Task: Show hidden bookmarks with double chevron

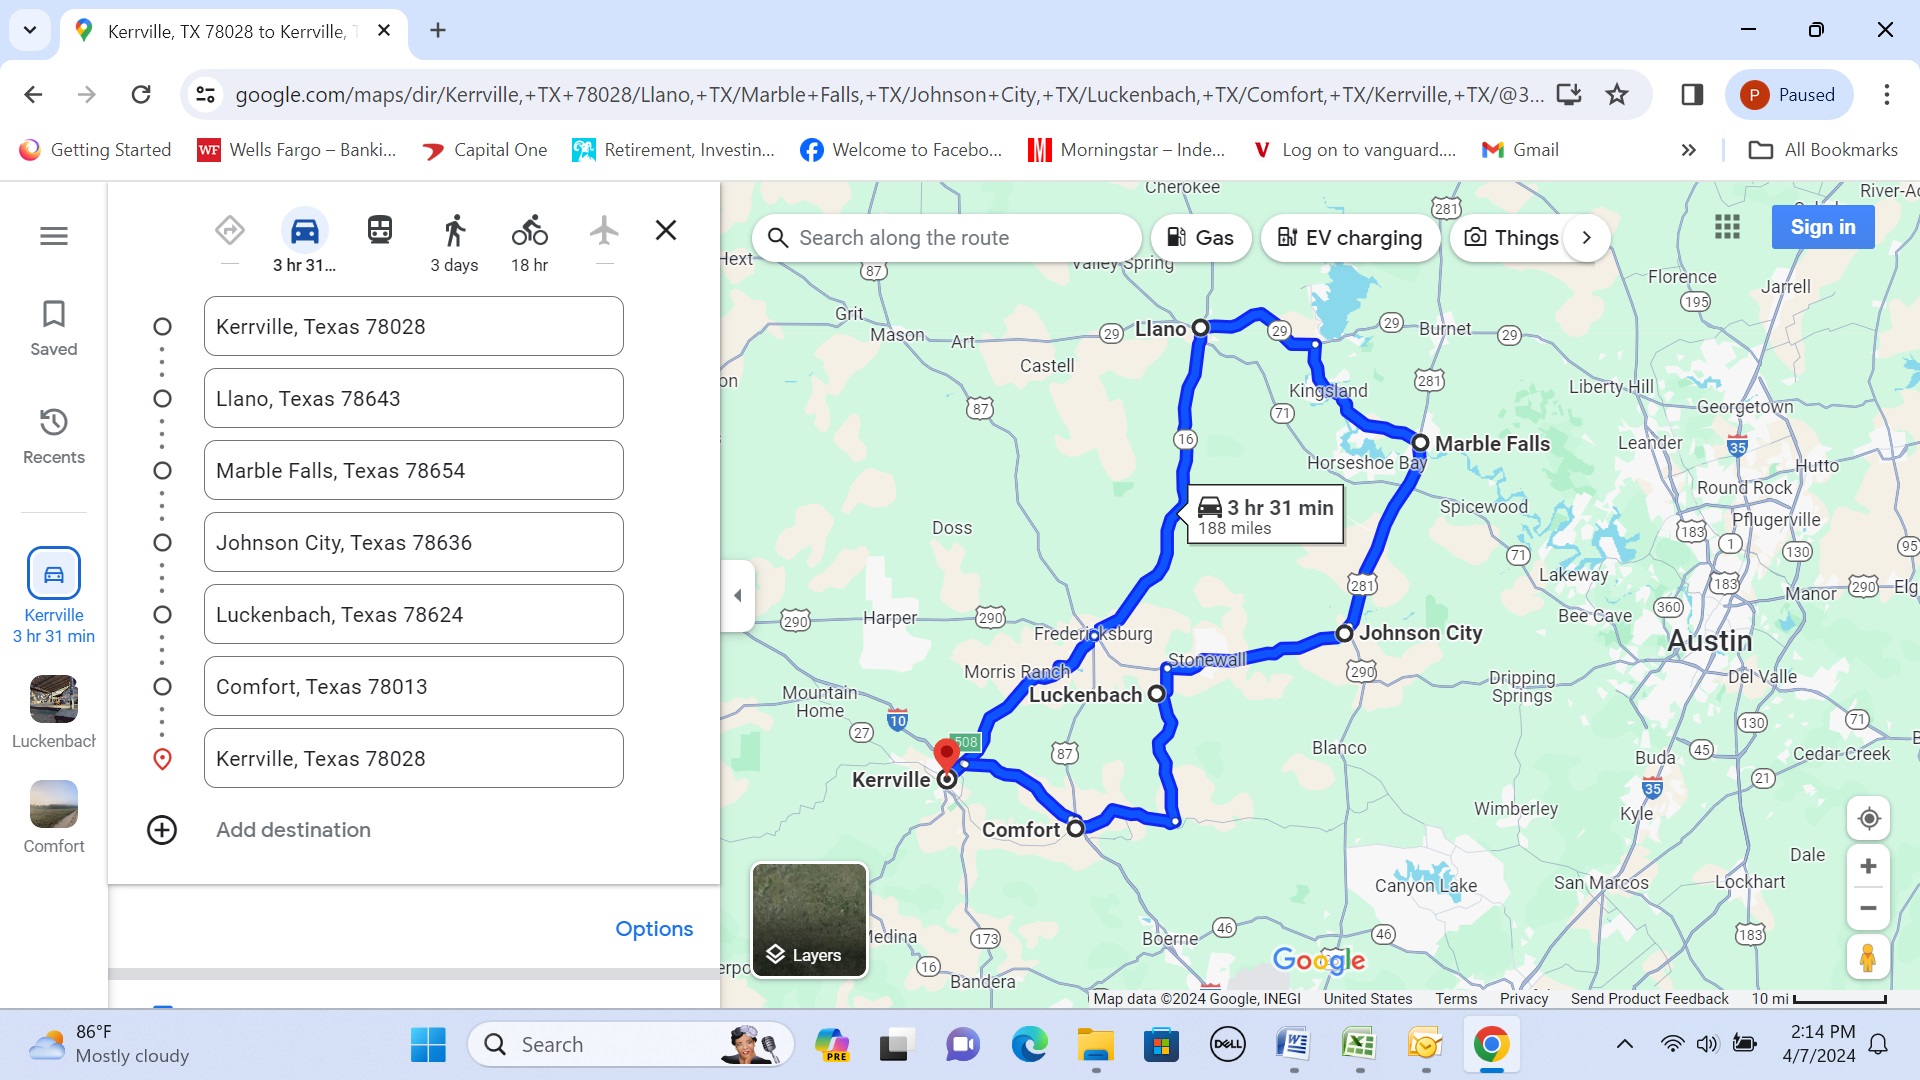Action: coord(1689,150)
